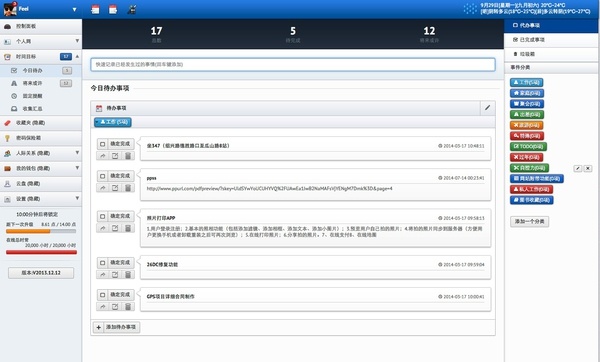The height and width of the screenshot is (362, 600).
Task: Open 云盘 in the sidebar
Action: [41, 184]
